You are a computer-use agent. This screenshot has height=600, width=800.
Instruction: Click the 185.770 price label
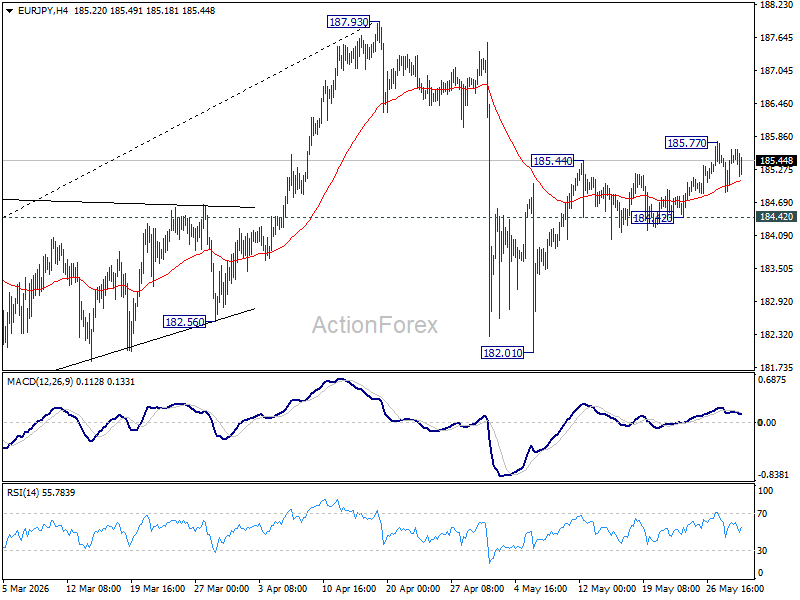pyautogui.click(x=687, y=143)
